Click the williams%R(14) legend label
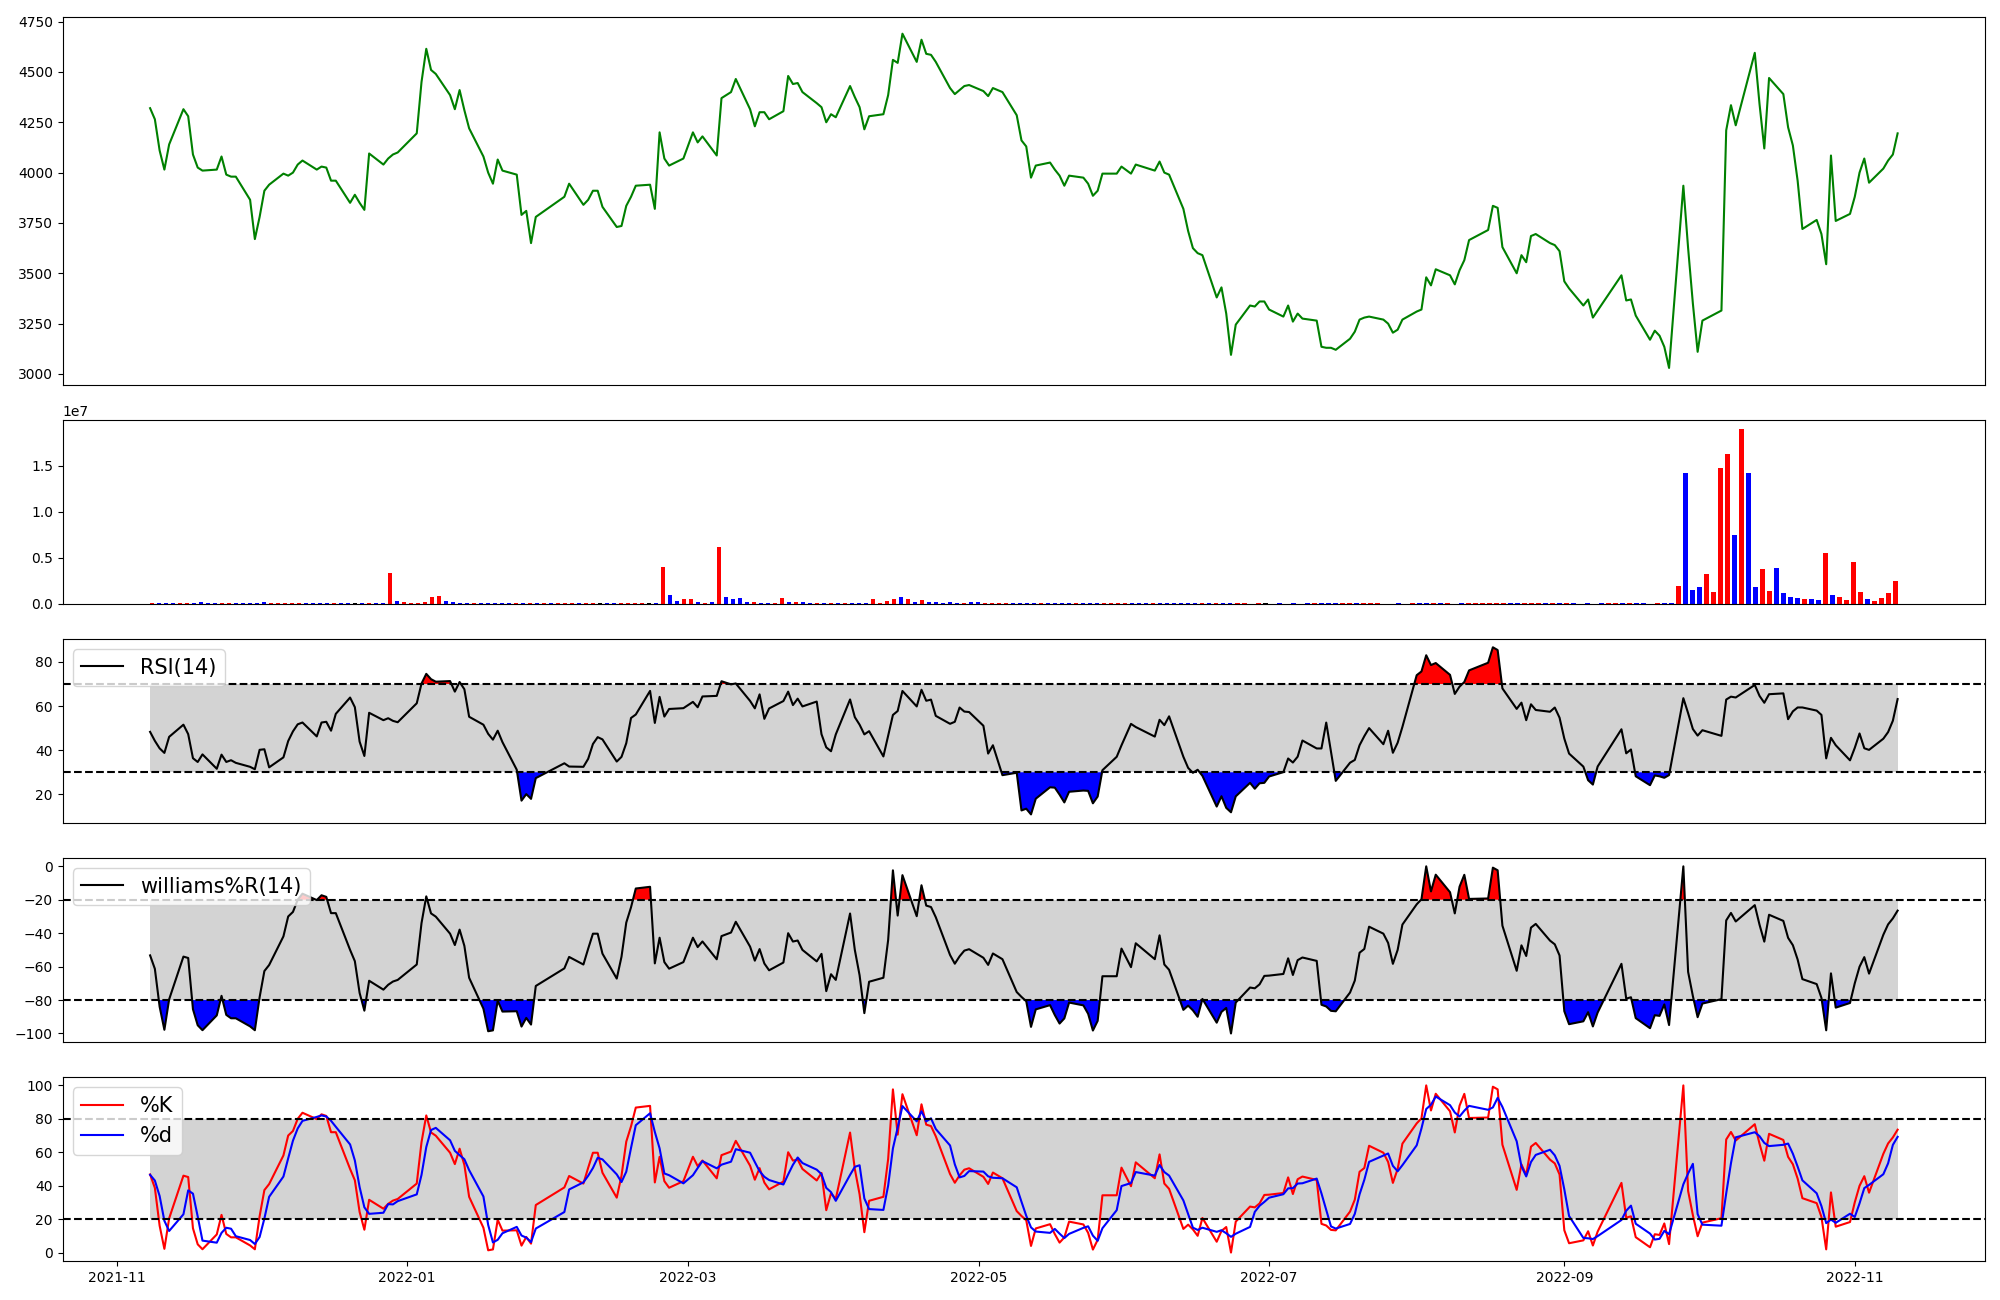 click(x=220, y=886)
